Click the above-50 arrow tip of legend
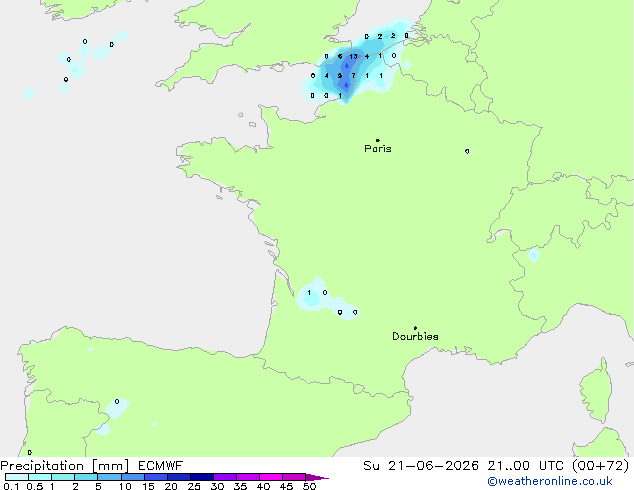Screen dimensions: 634x490 point(317,477)
